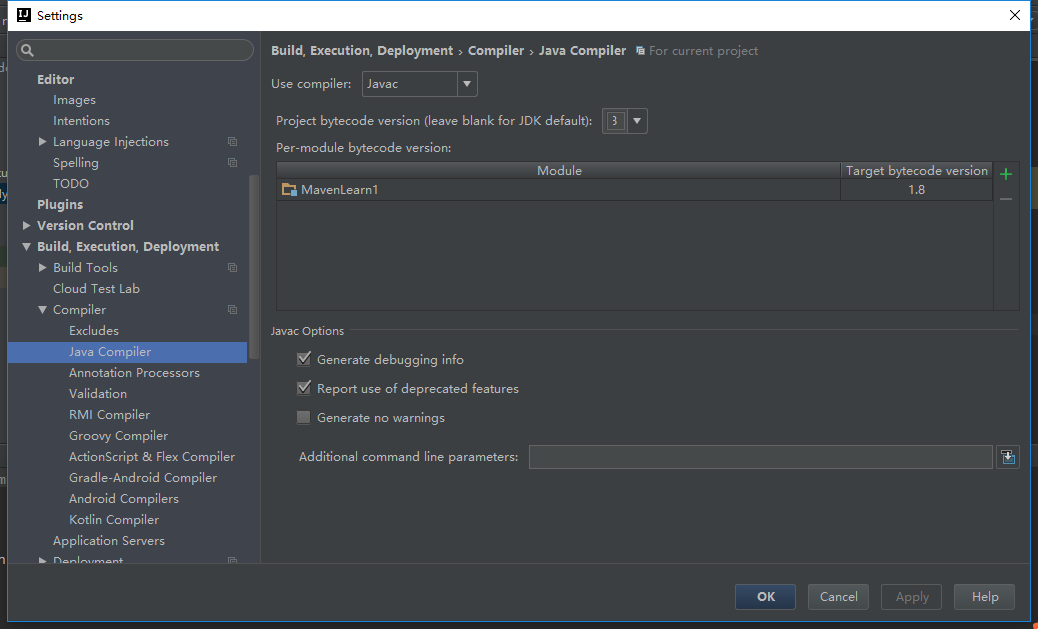Open Excludes under Compiler
Screen dimensions: 1038x629
click(94, 330)
